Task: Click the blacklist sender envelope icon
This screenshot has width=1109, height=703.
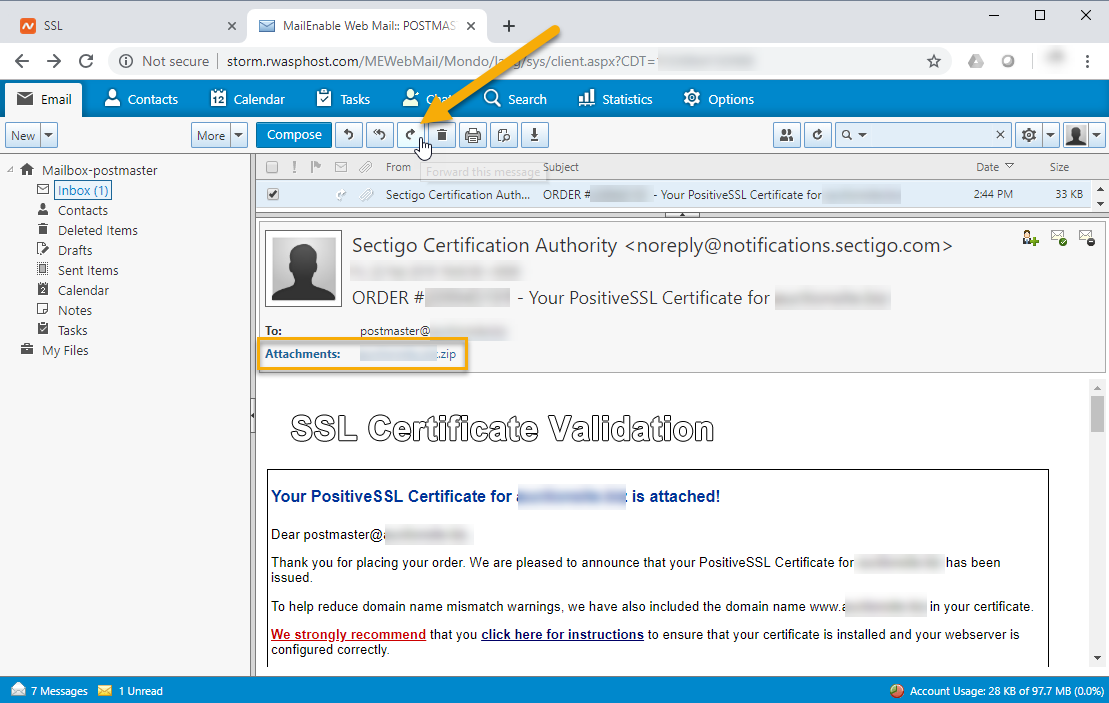Action: pos(1087,238)
